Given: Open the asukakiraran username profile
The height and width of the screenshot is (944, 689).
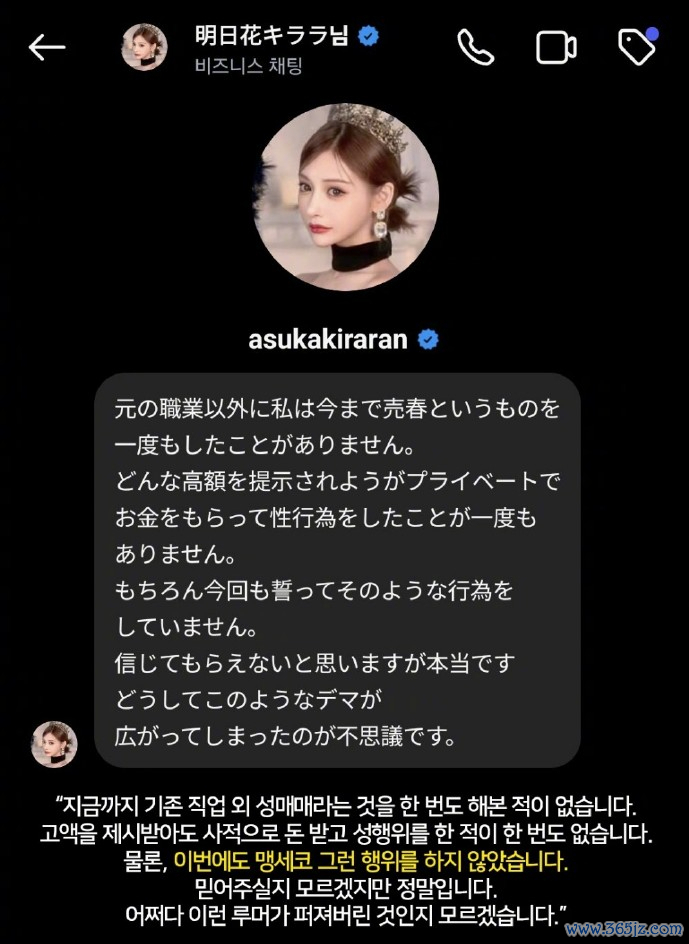Looking at the screenshot, I should coord(328,340).
